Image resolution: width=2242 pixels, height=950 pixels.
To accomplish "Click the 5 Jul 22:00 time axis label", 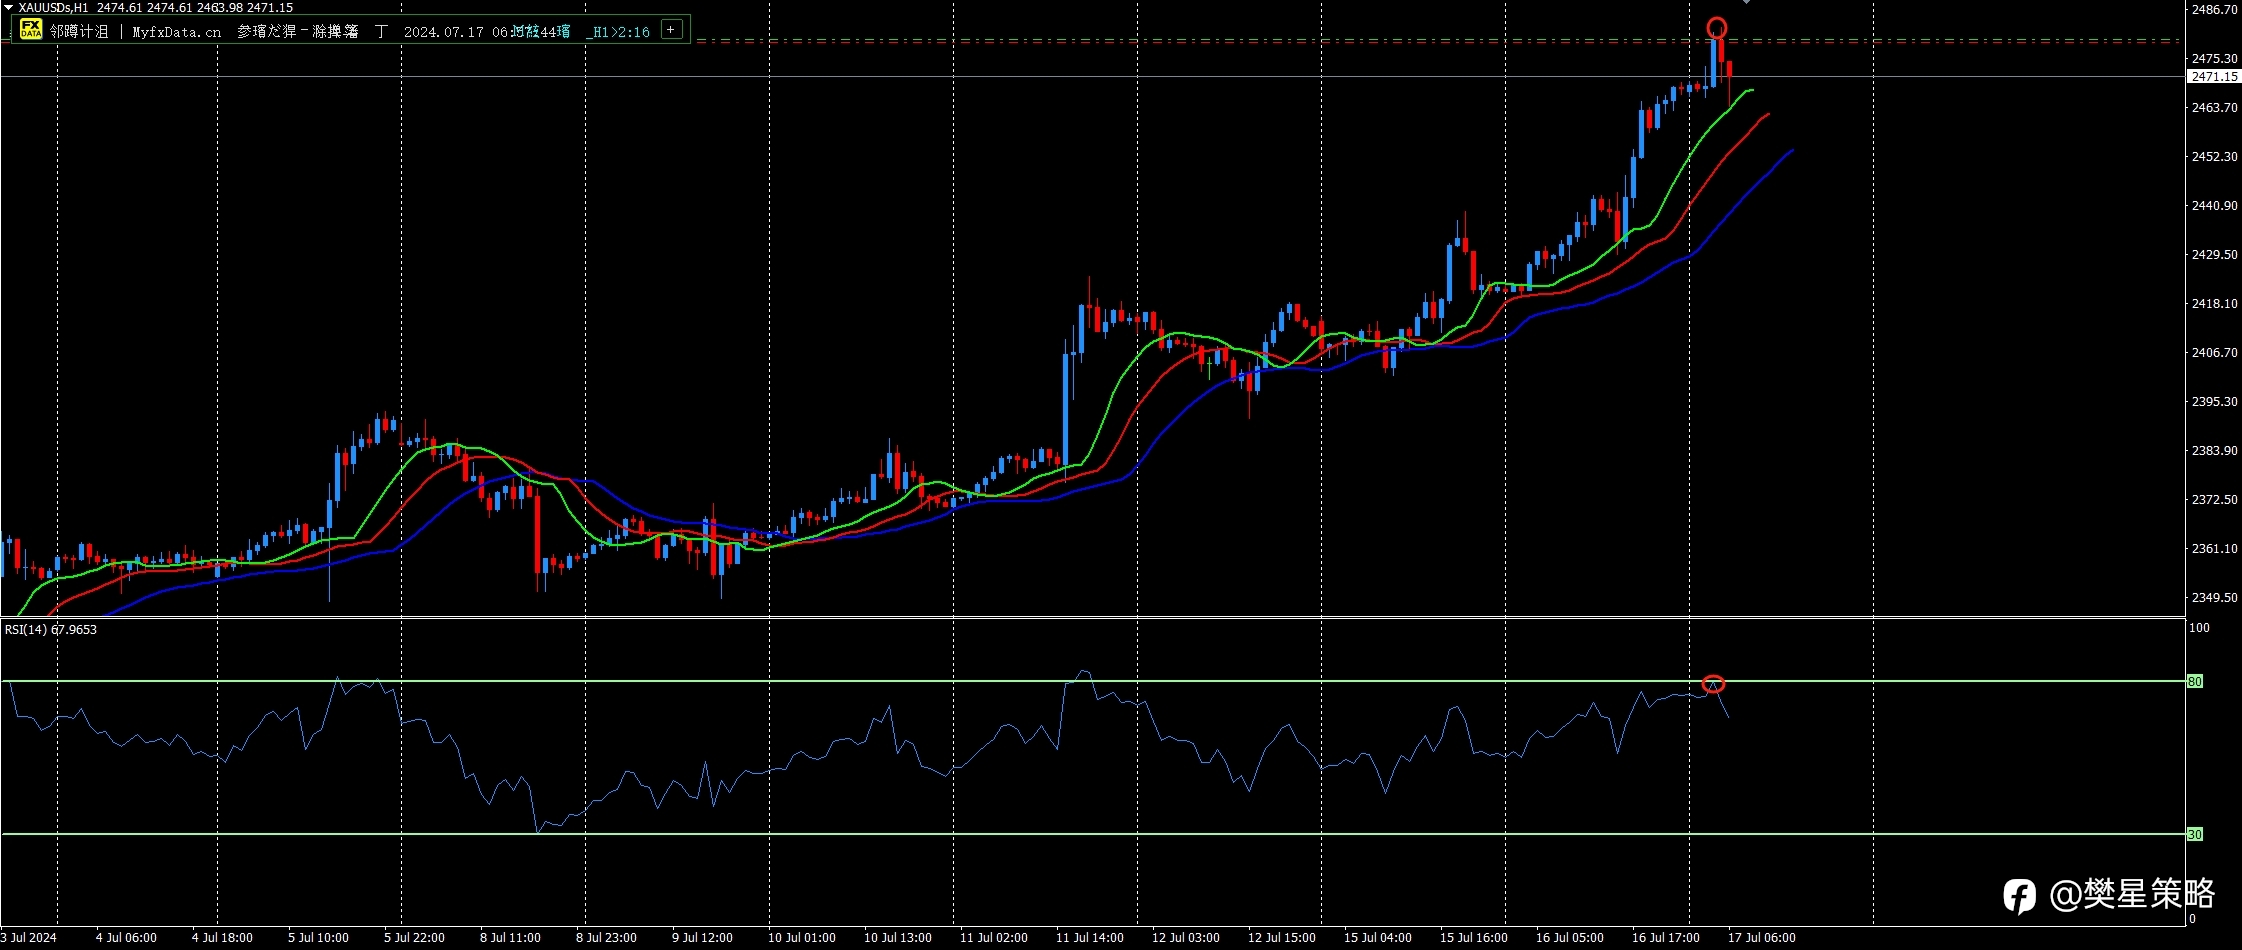I will [414, 938].
